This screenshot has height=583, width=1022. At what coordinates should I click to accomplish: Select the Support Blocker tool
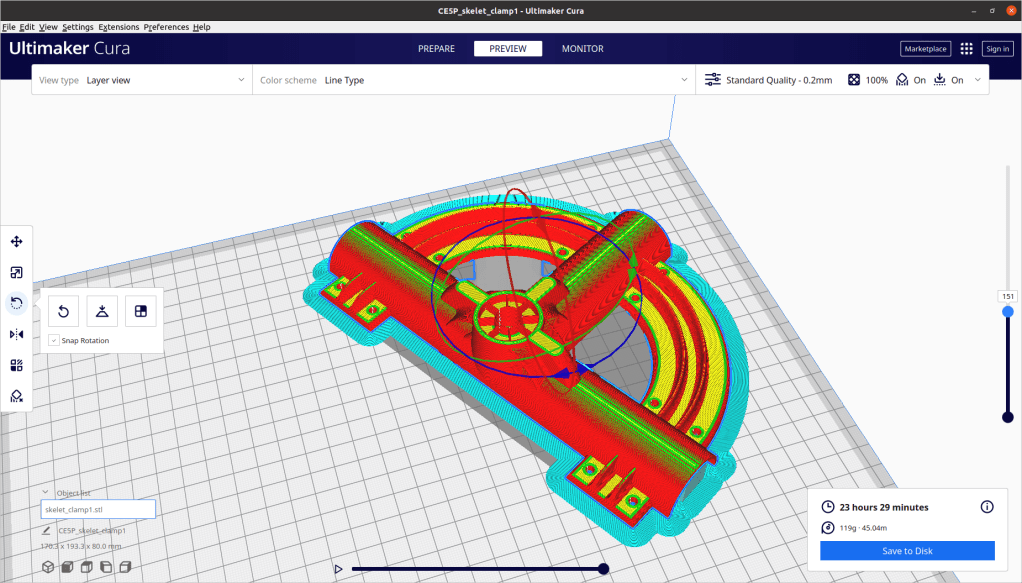click(17, 396)
